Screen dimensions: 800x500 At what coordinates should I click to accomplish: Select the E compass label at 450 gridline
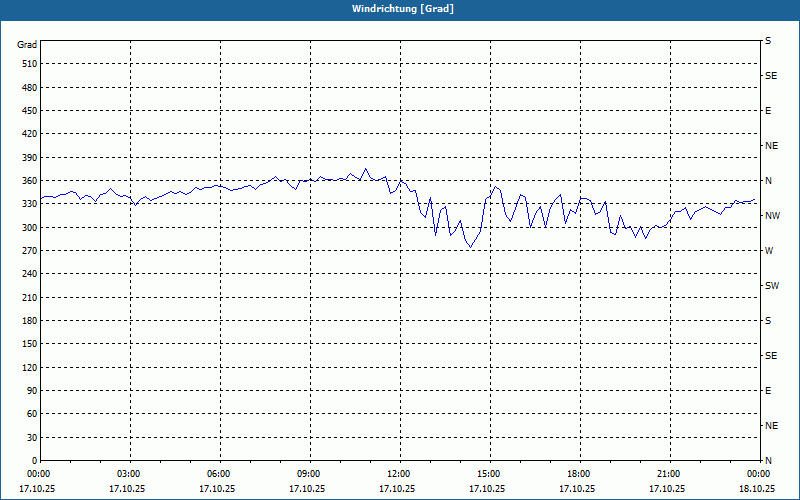point(768,111)
